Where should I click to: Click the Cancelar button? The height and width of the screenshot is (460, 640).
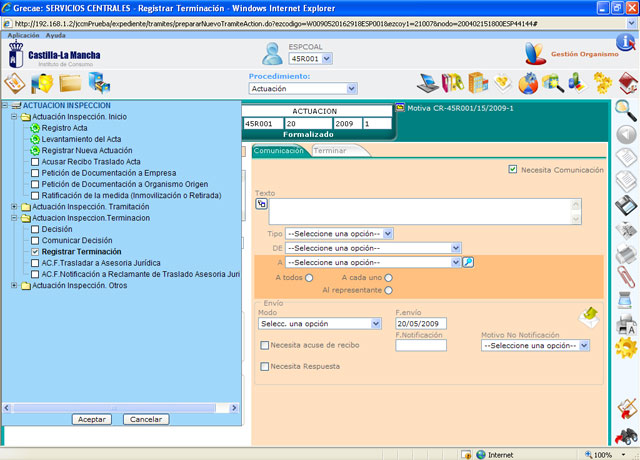pyautogui.click(x=146, y=419)
